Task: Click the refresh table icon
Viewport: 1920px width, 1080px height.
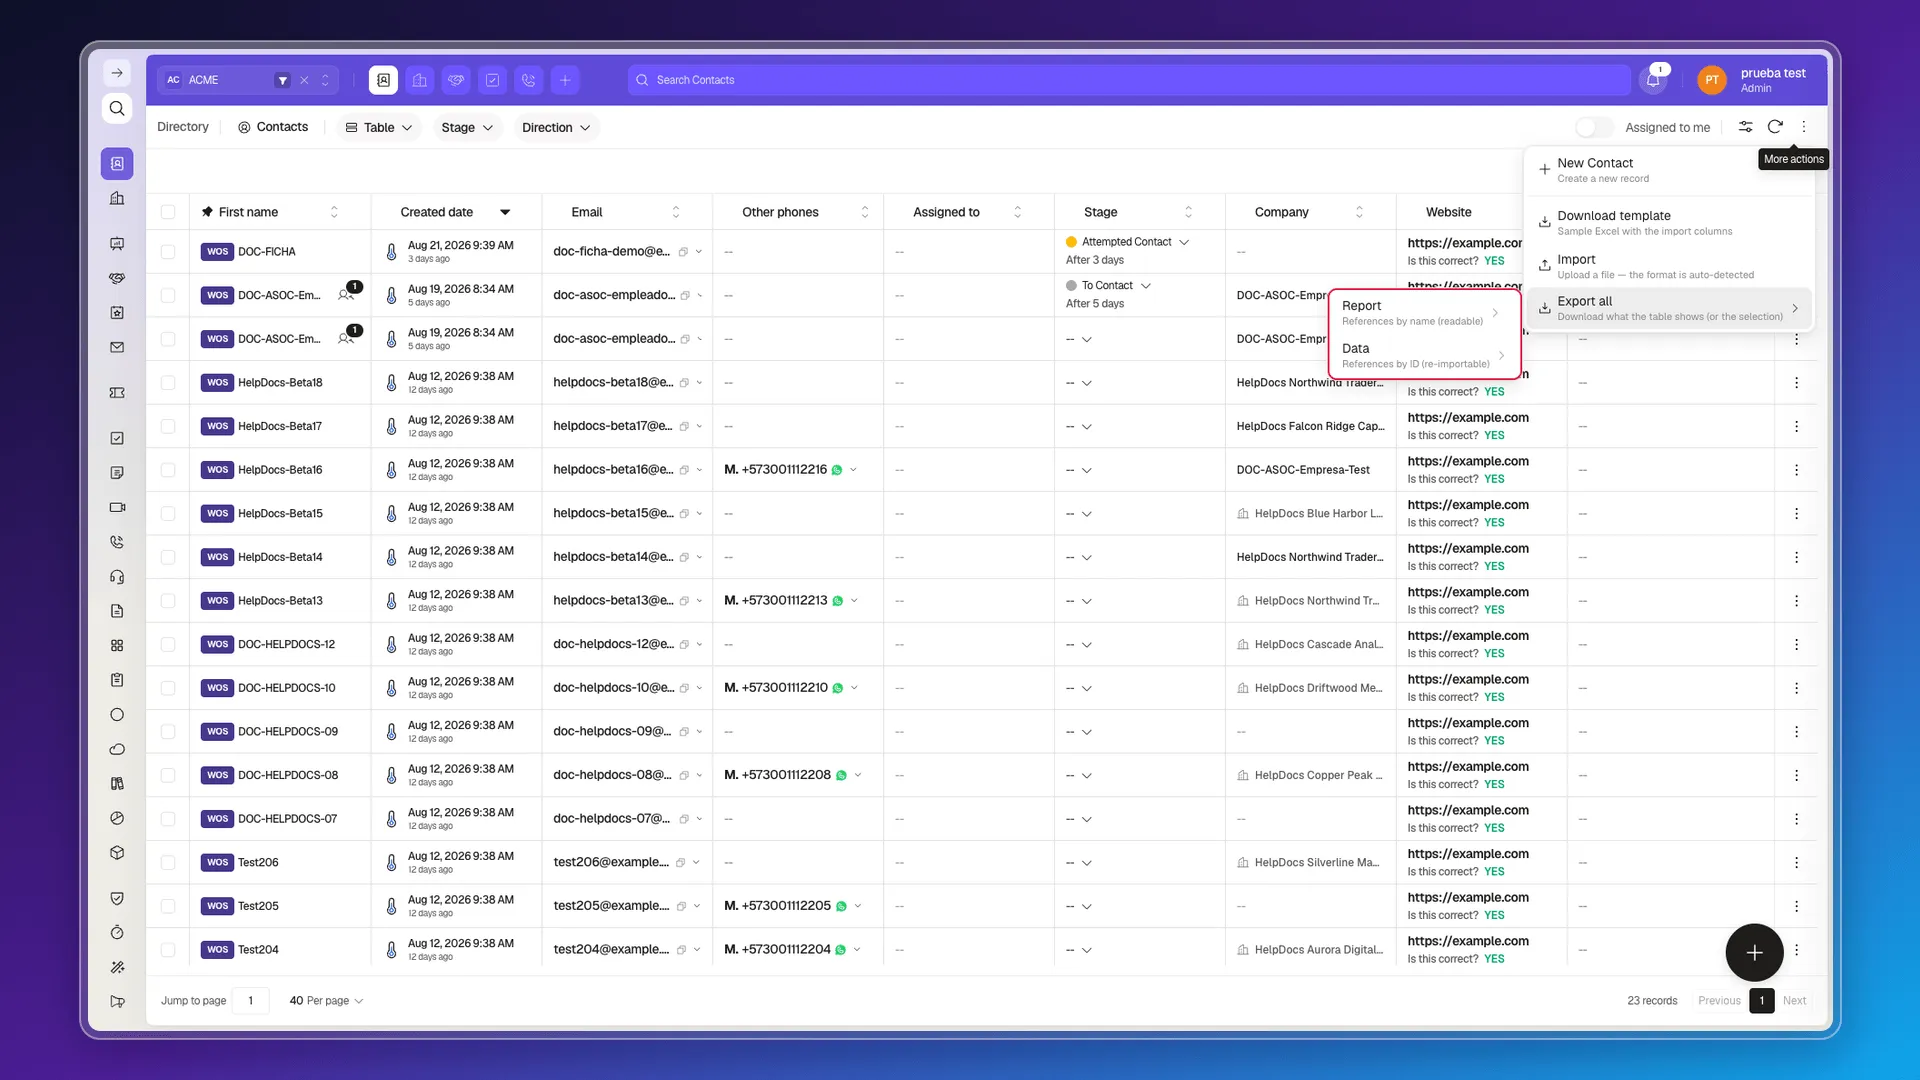Action: [1775, 127]
